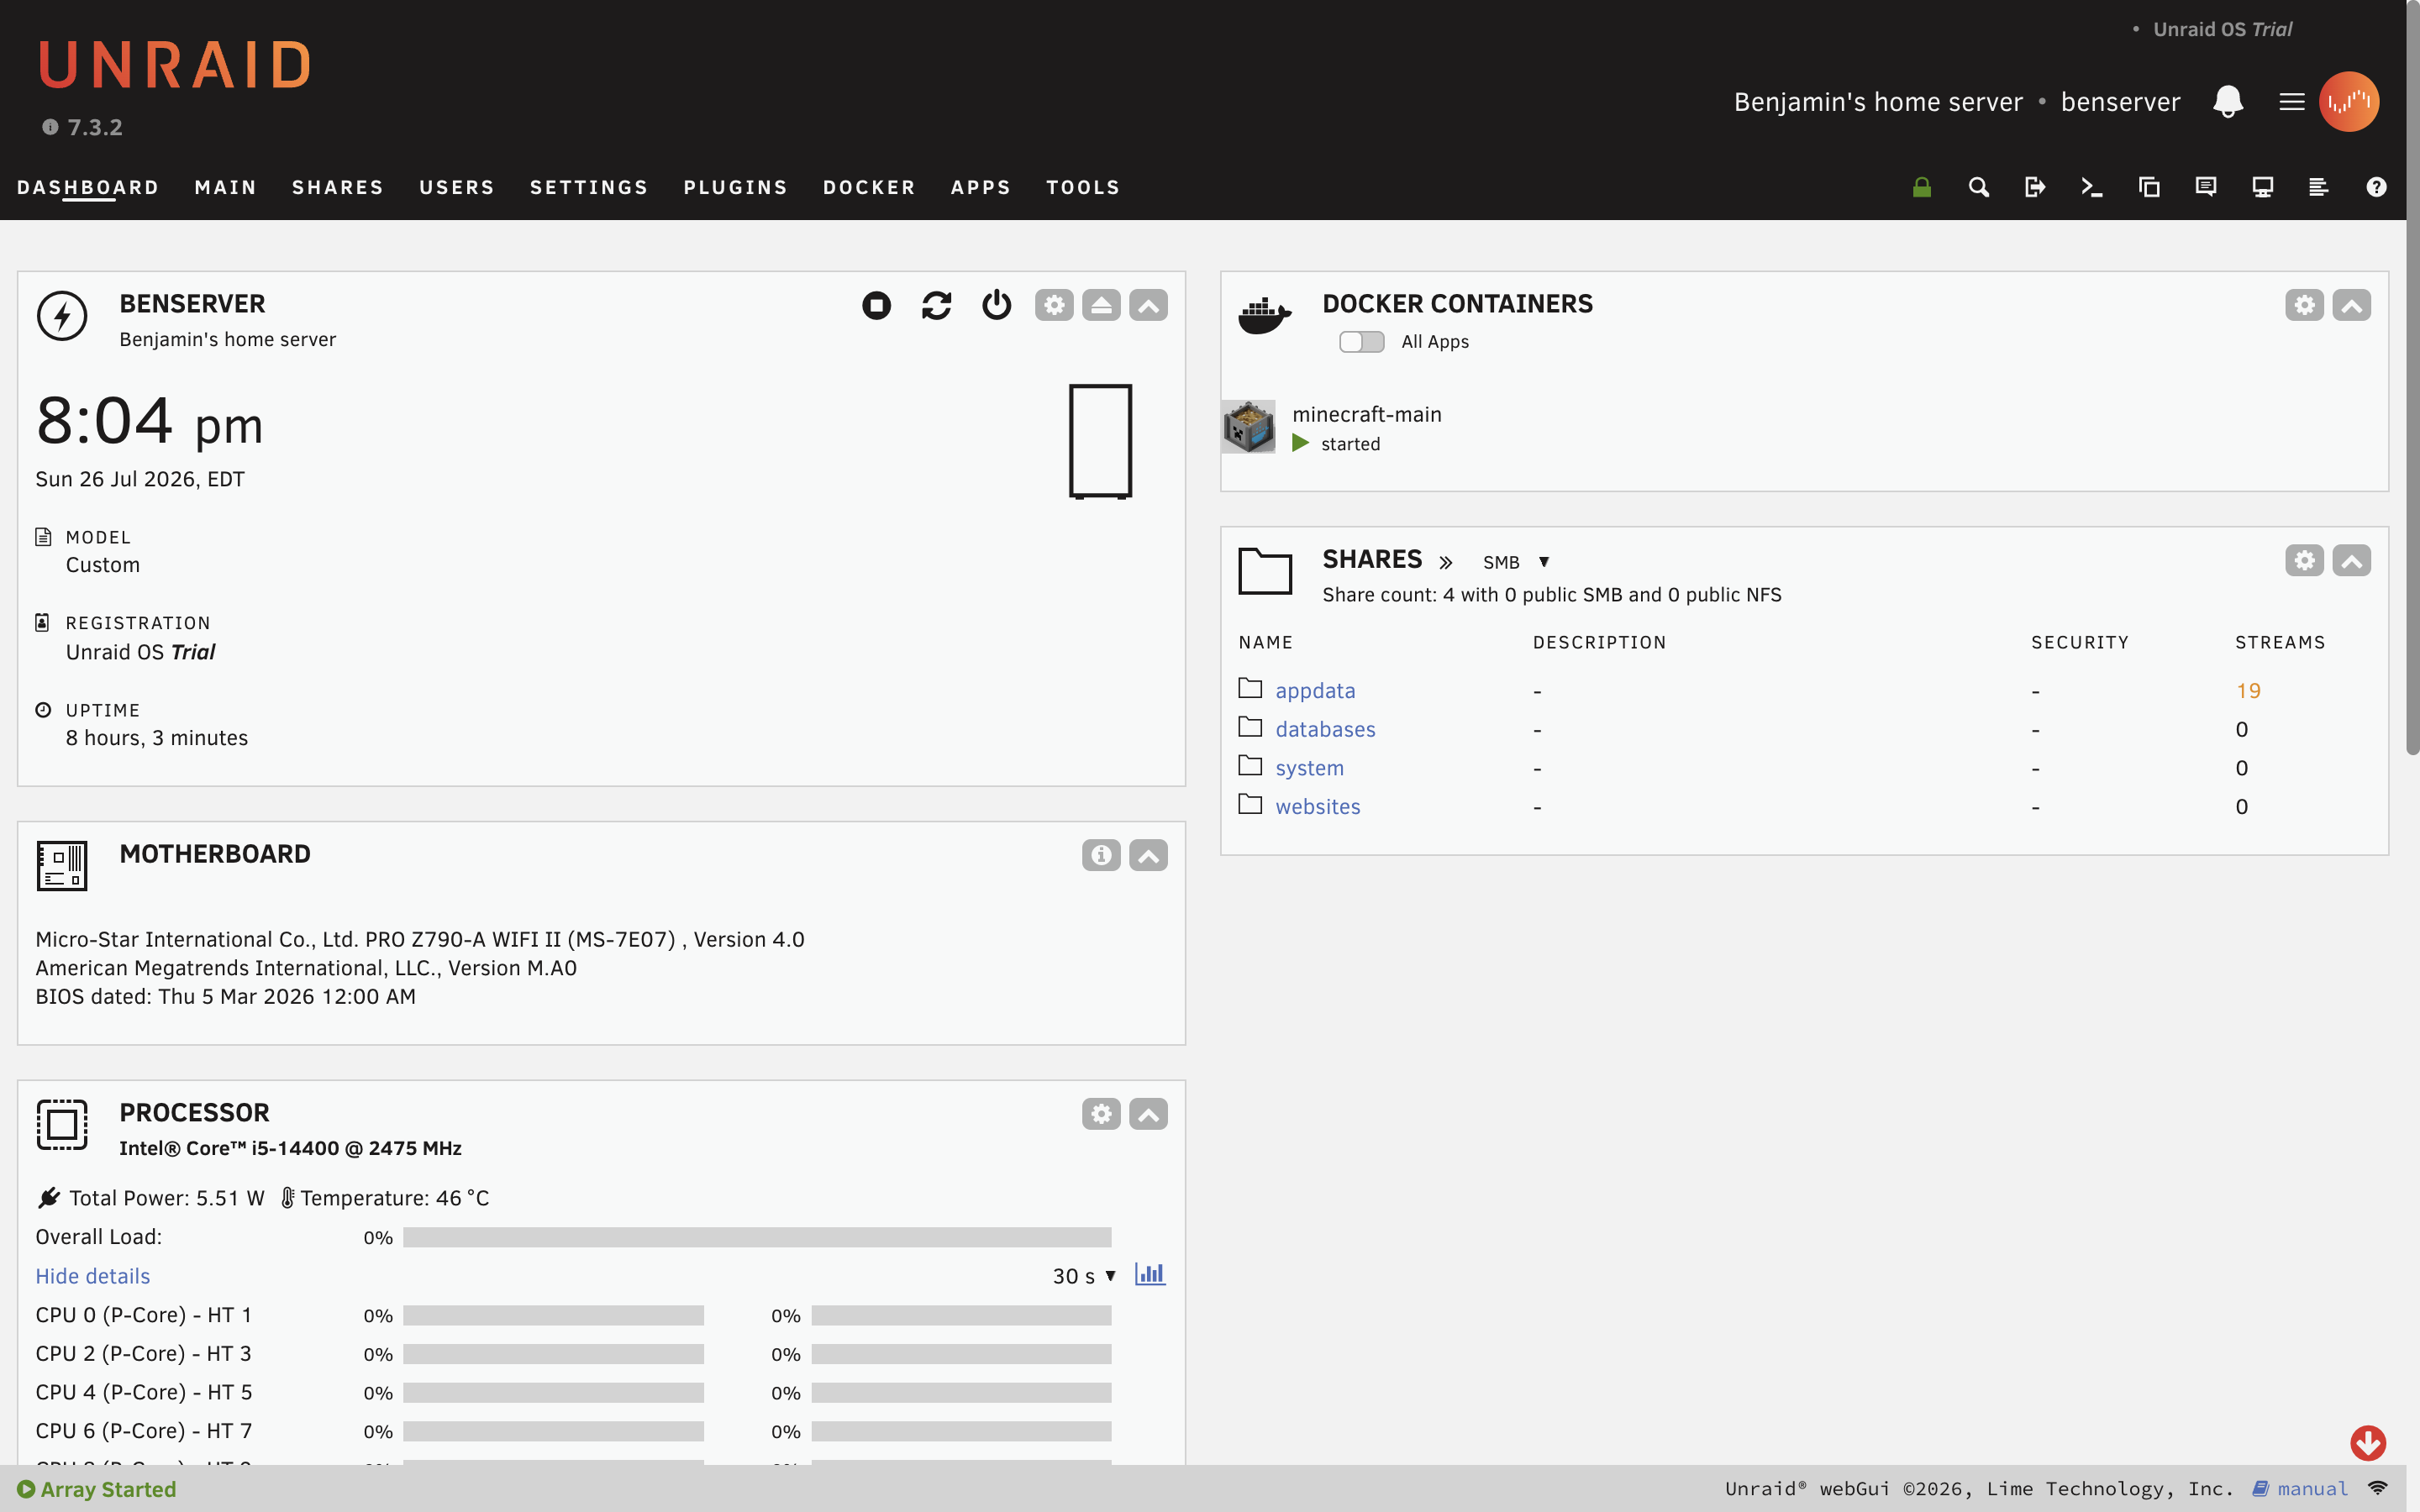Collapse the Motherboard panel
This screenshot has width=2420, height=1512.
(x=1148, y=855)
